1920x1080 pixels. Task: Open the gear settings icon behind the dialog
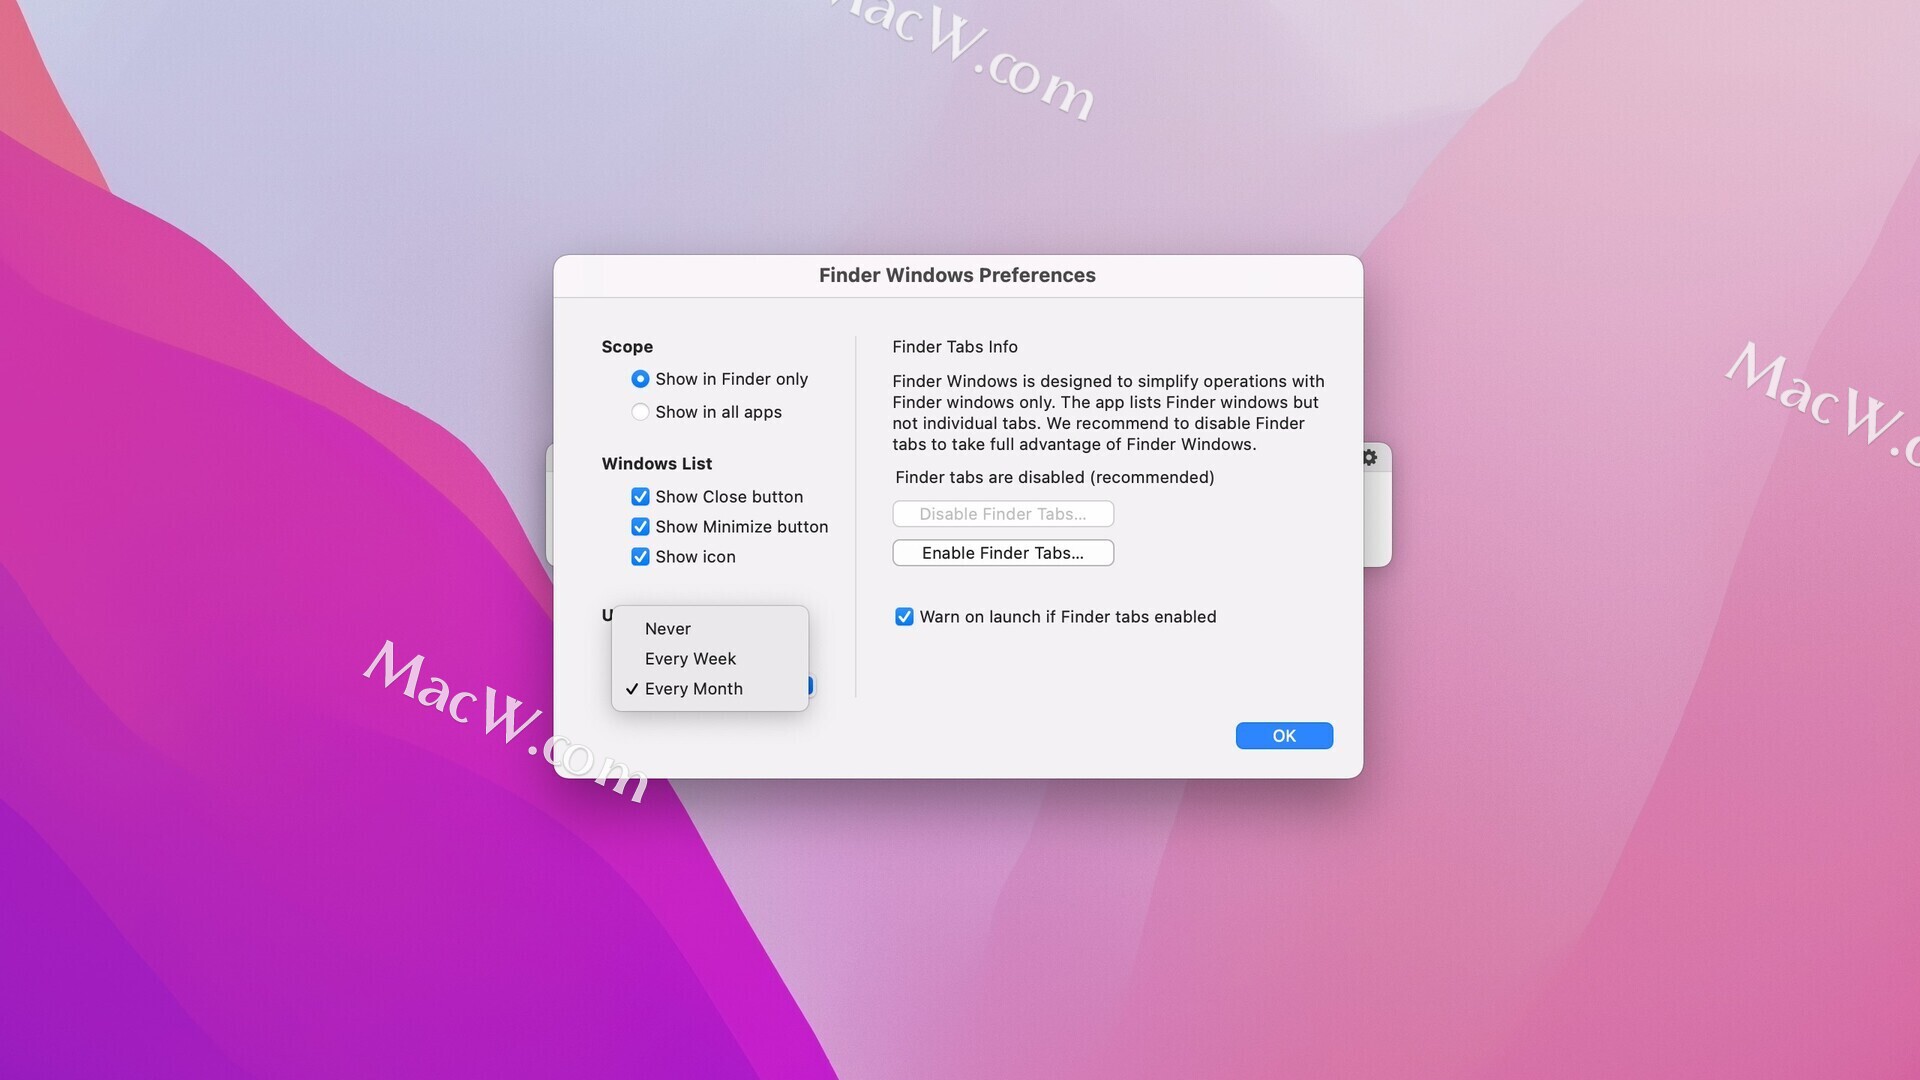(x=1370, y=457)
